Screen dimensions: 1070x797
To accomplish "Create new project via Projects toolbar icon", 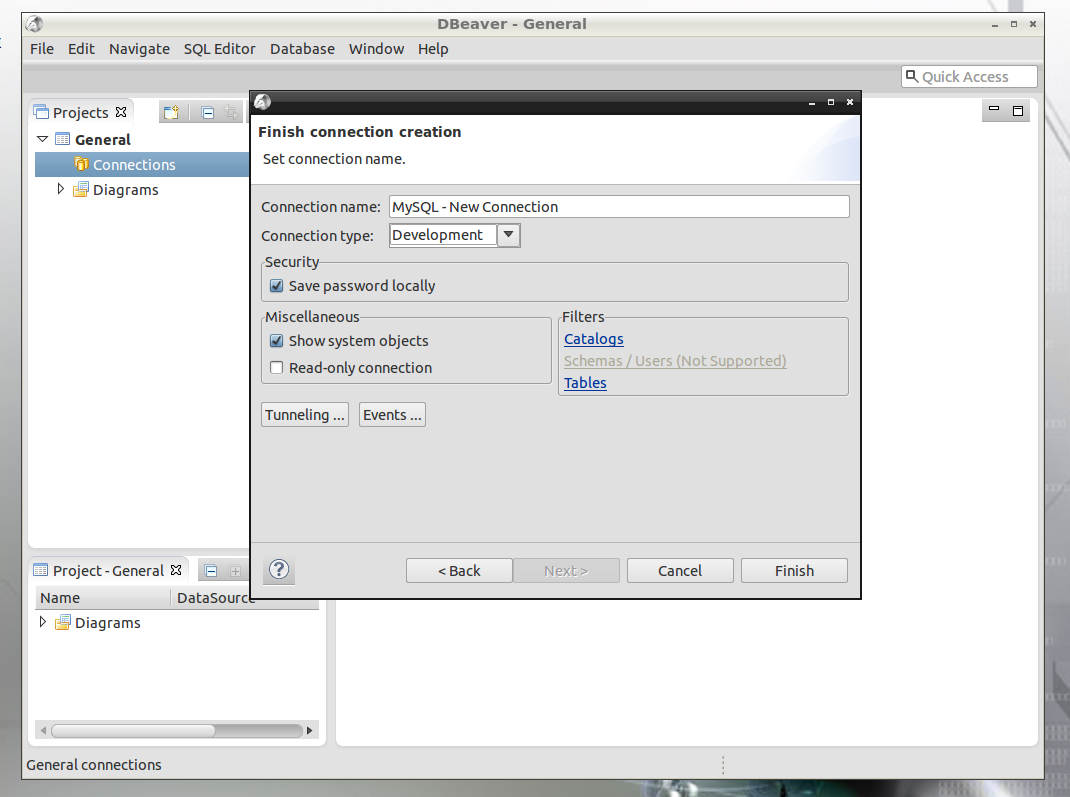I will 171,113.
